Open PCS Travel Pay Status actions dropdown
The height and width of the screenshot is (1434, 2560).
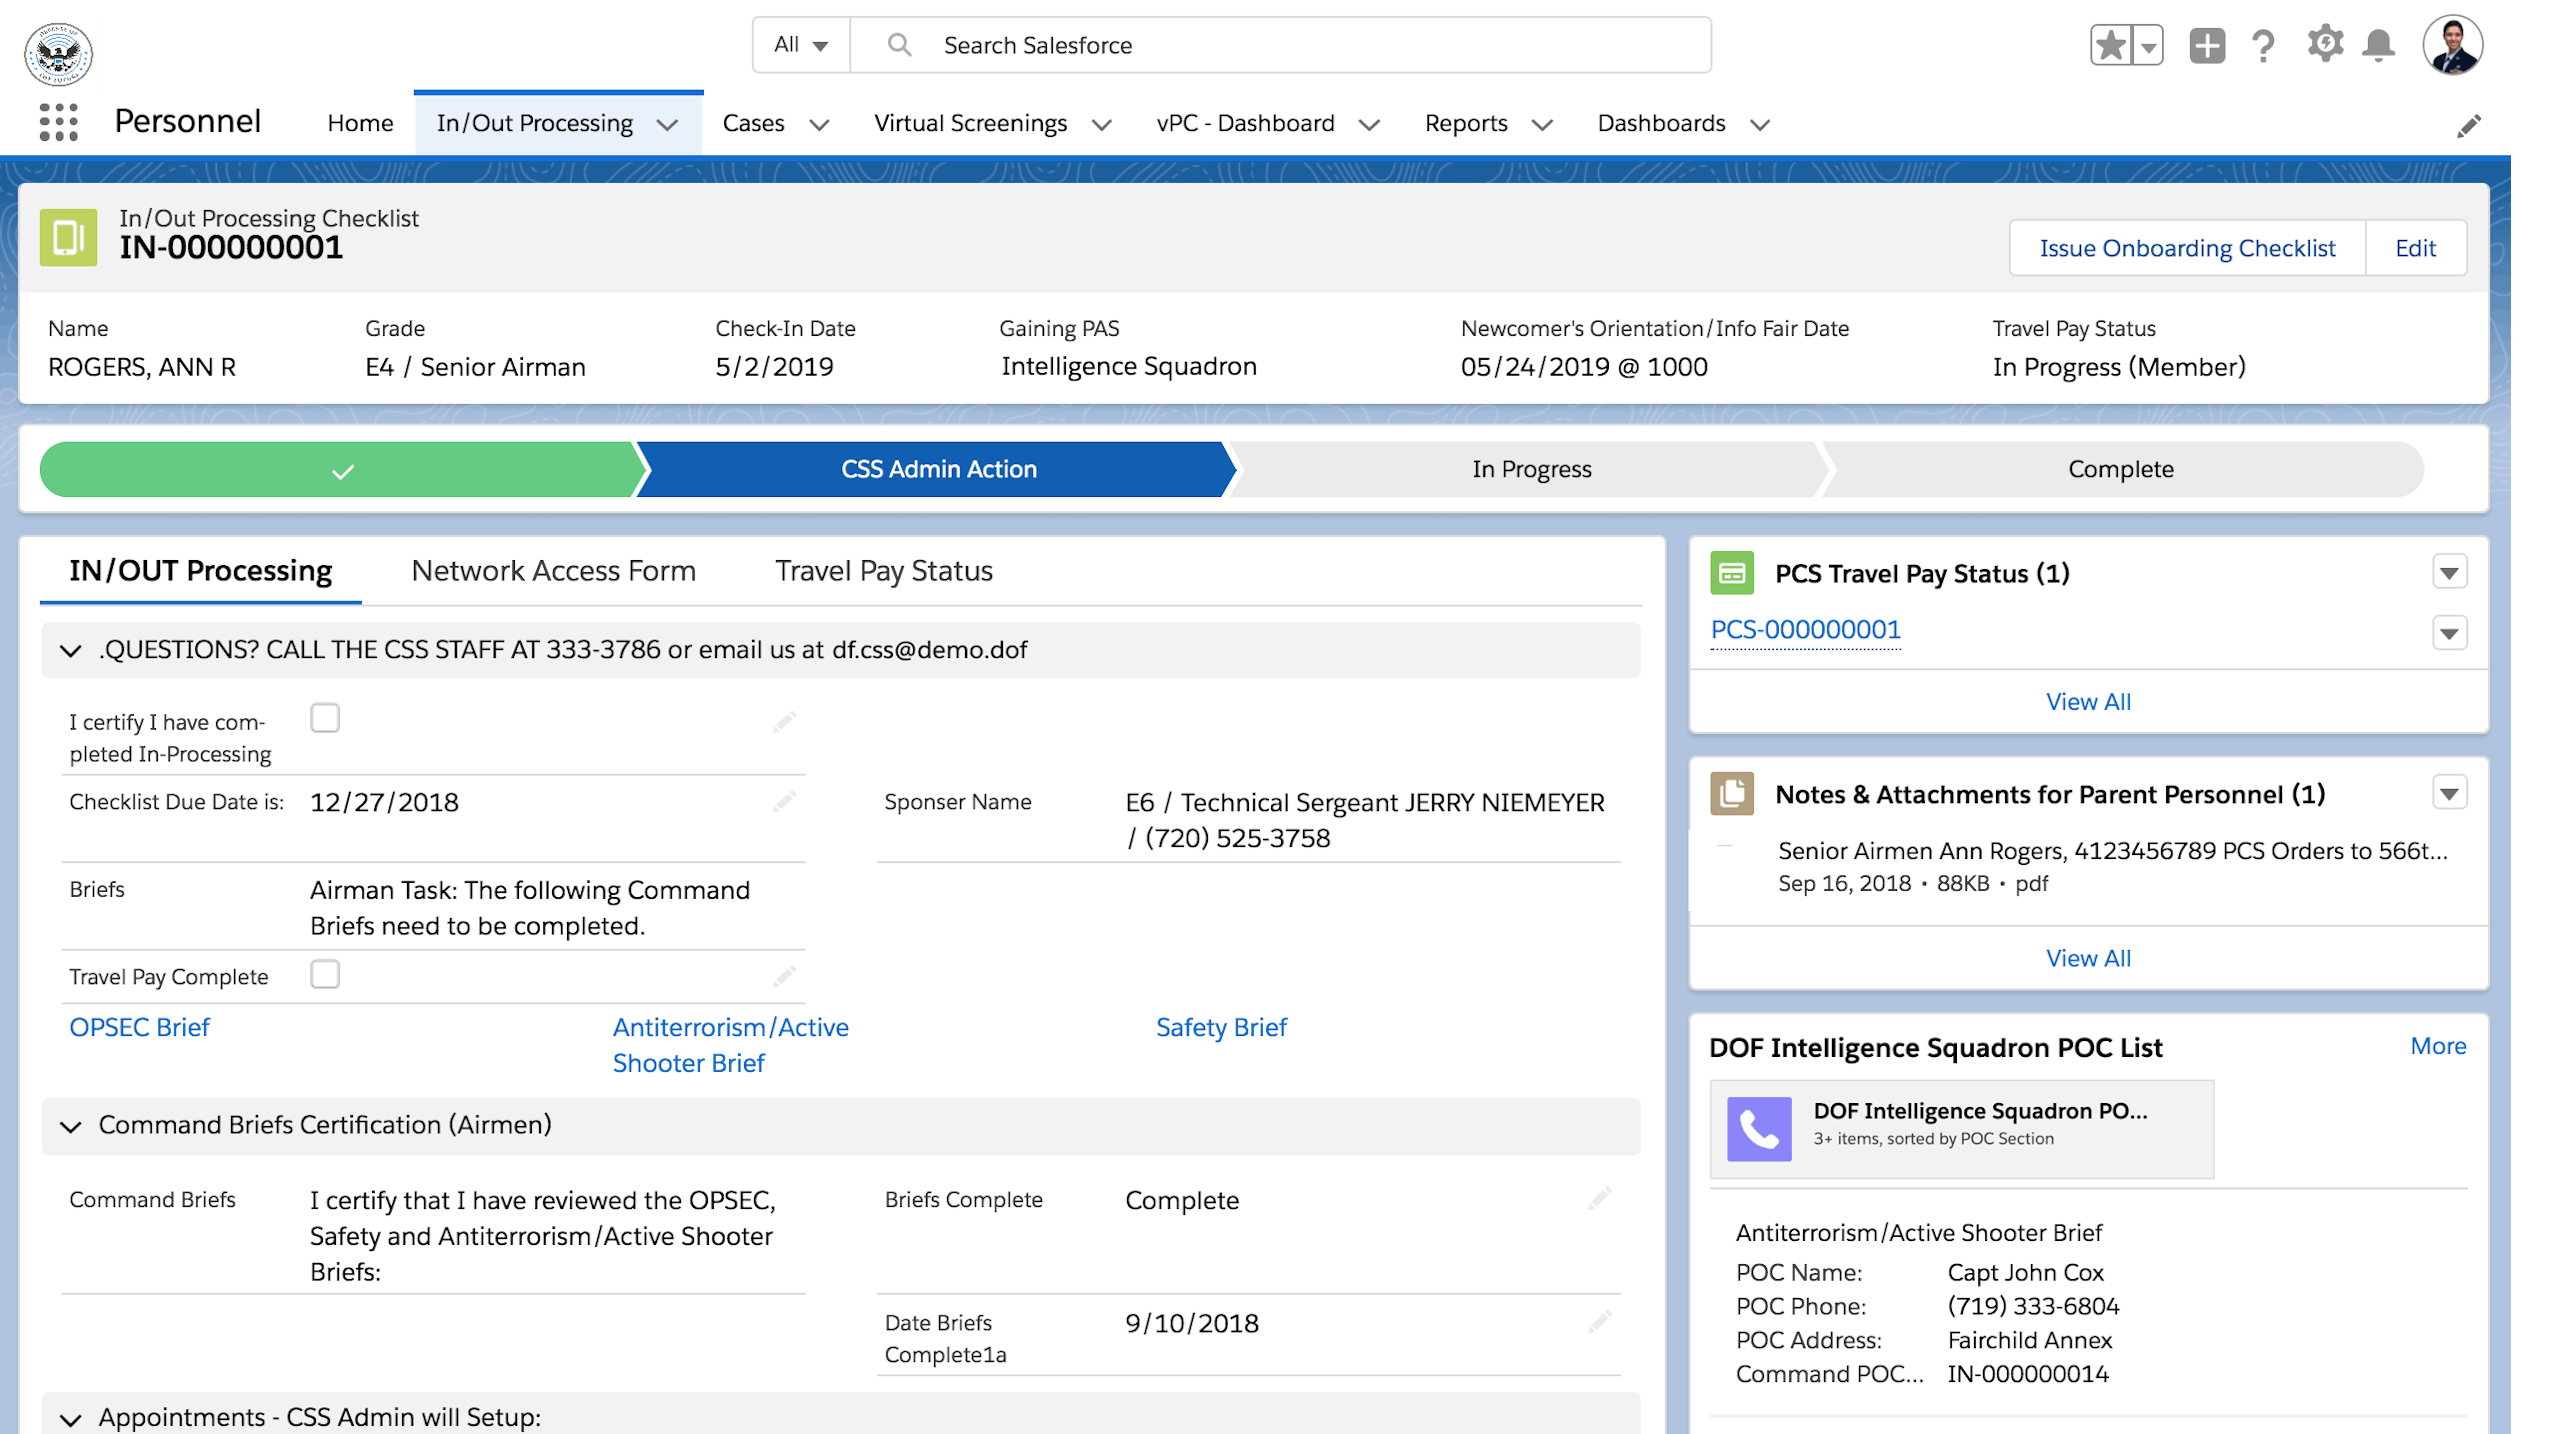(x=2450, y=572)
